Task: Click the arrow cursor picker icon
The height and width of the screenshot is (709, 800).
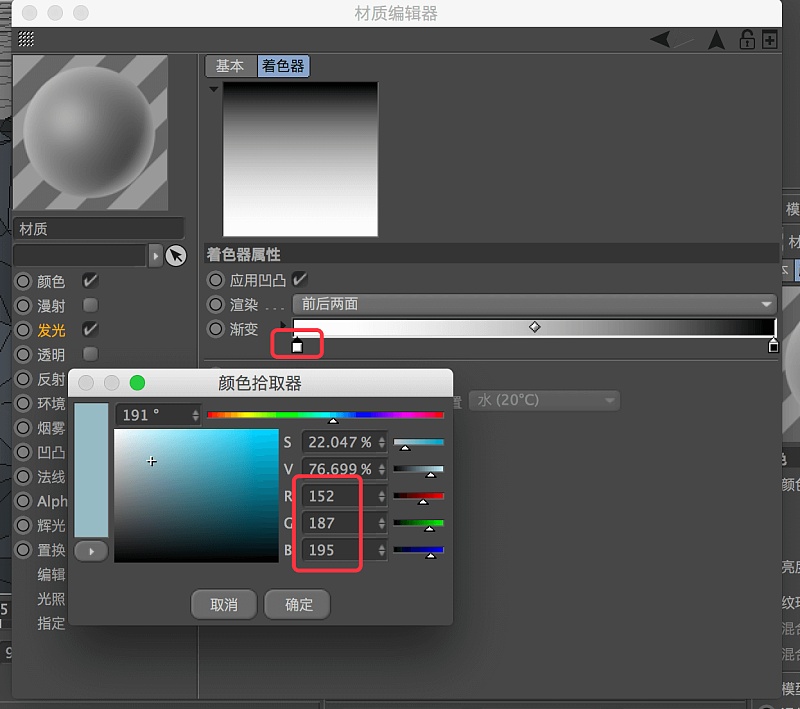Action: 176,256
